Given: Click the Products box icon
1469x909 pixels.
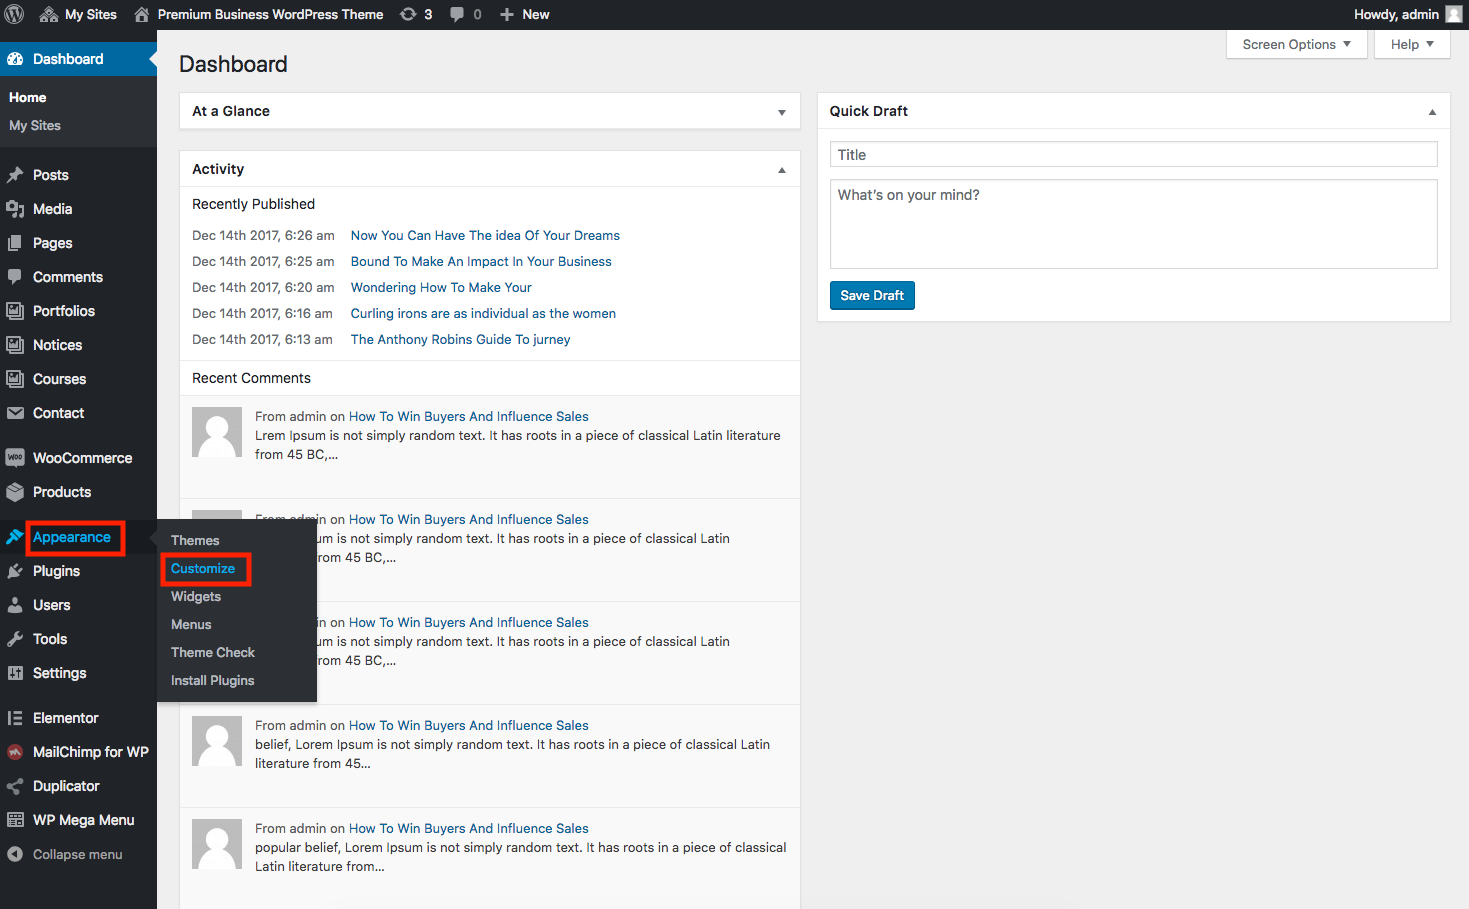Looking at the screenshot, I should [15, 492].
